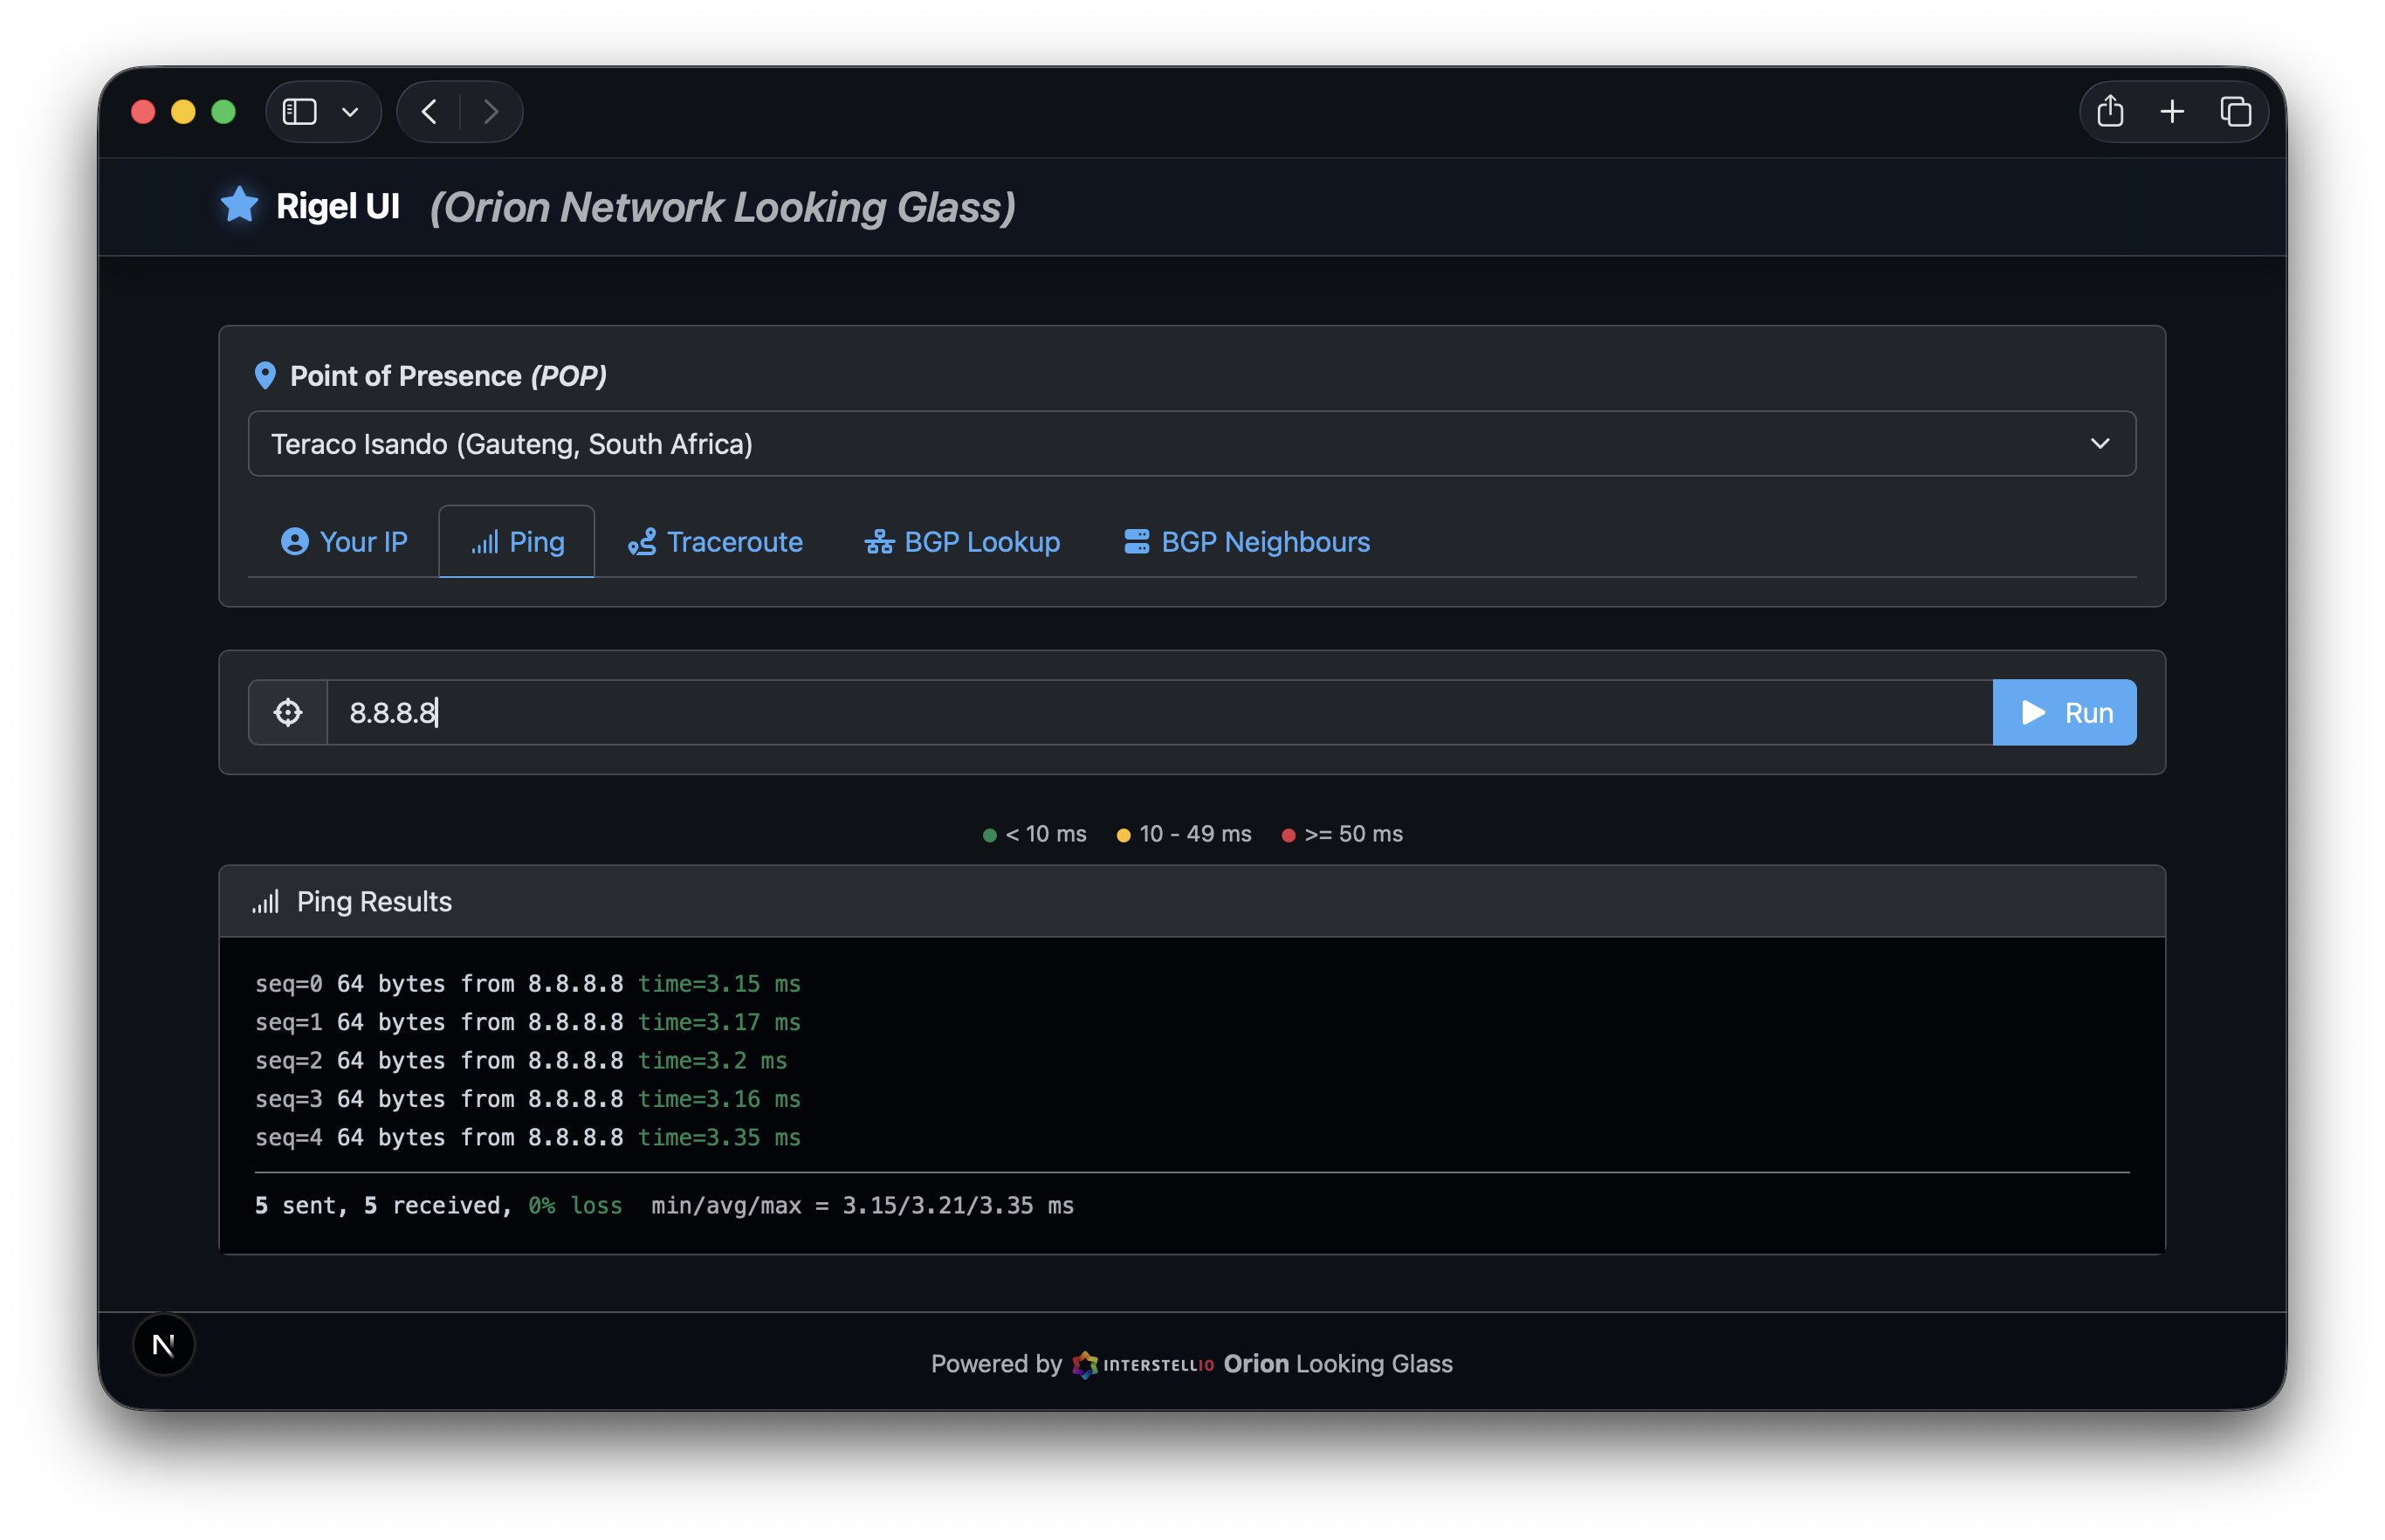Click the Orion Network Looking Glass subtitle
Viewport: 2385px width, 1540px height.
pos(723,207)
